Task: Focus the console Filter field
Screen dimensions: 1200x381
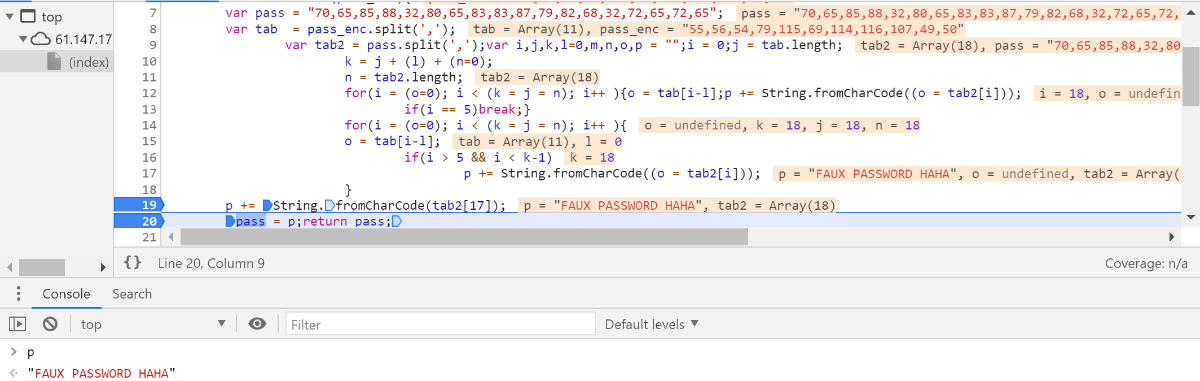Action: 440,324
